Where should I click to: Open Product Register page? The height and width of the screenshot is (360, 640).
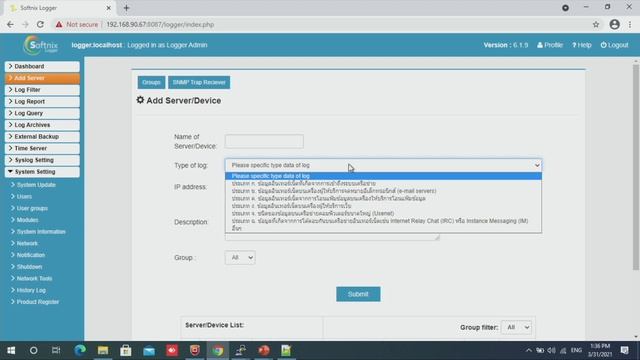[x=38, y=302]
